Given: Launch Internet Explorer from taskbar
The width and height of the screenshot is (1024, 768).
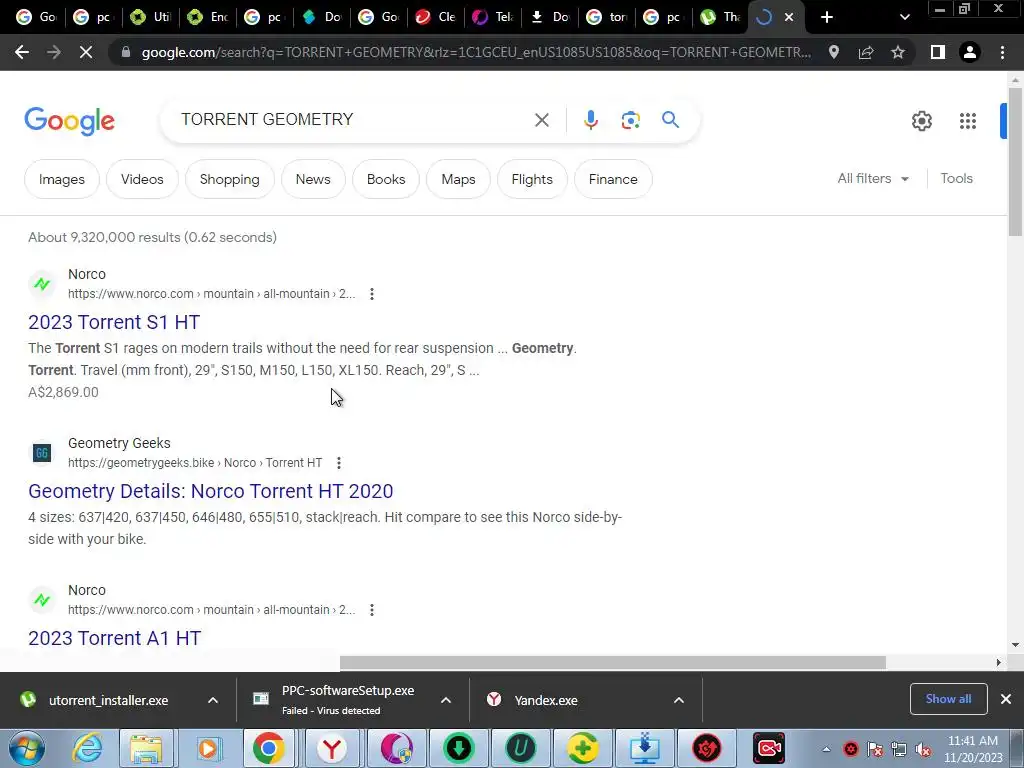Looking at the screenshot, I should pos(87,748).
